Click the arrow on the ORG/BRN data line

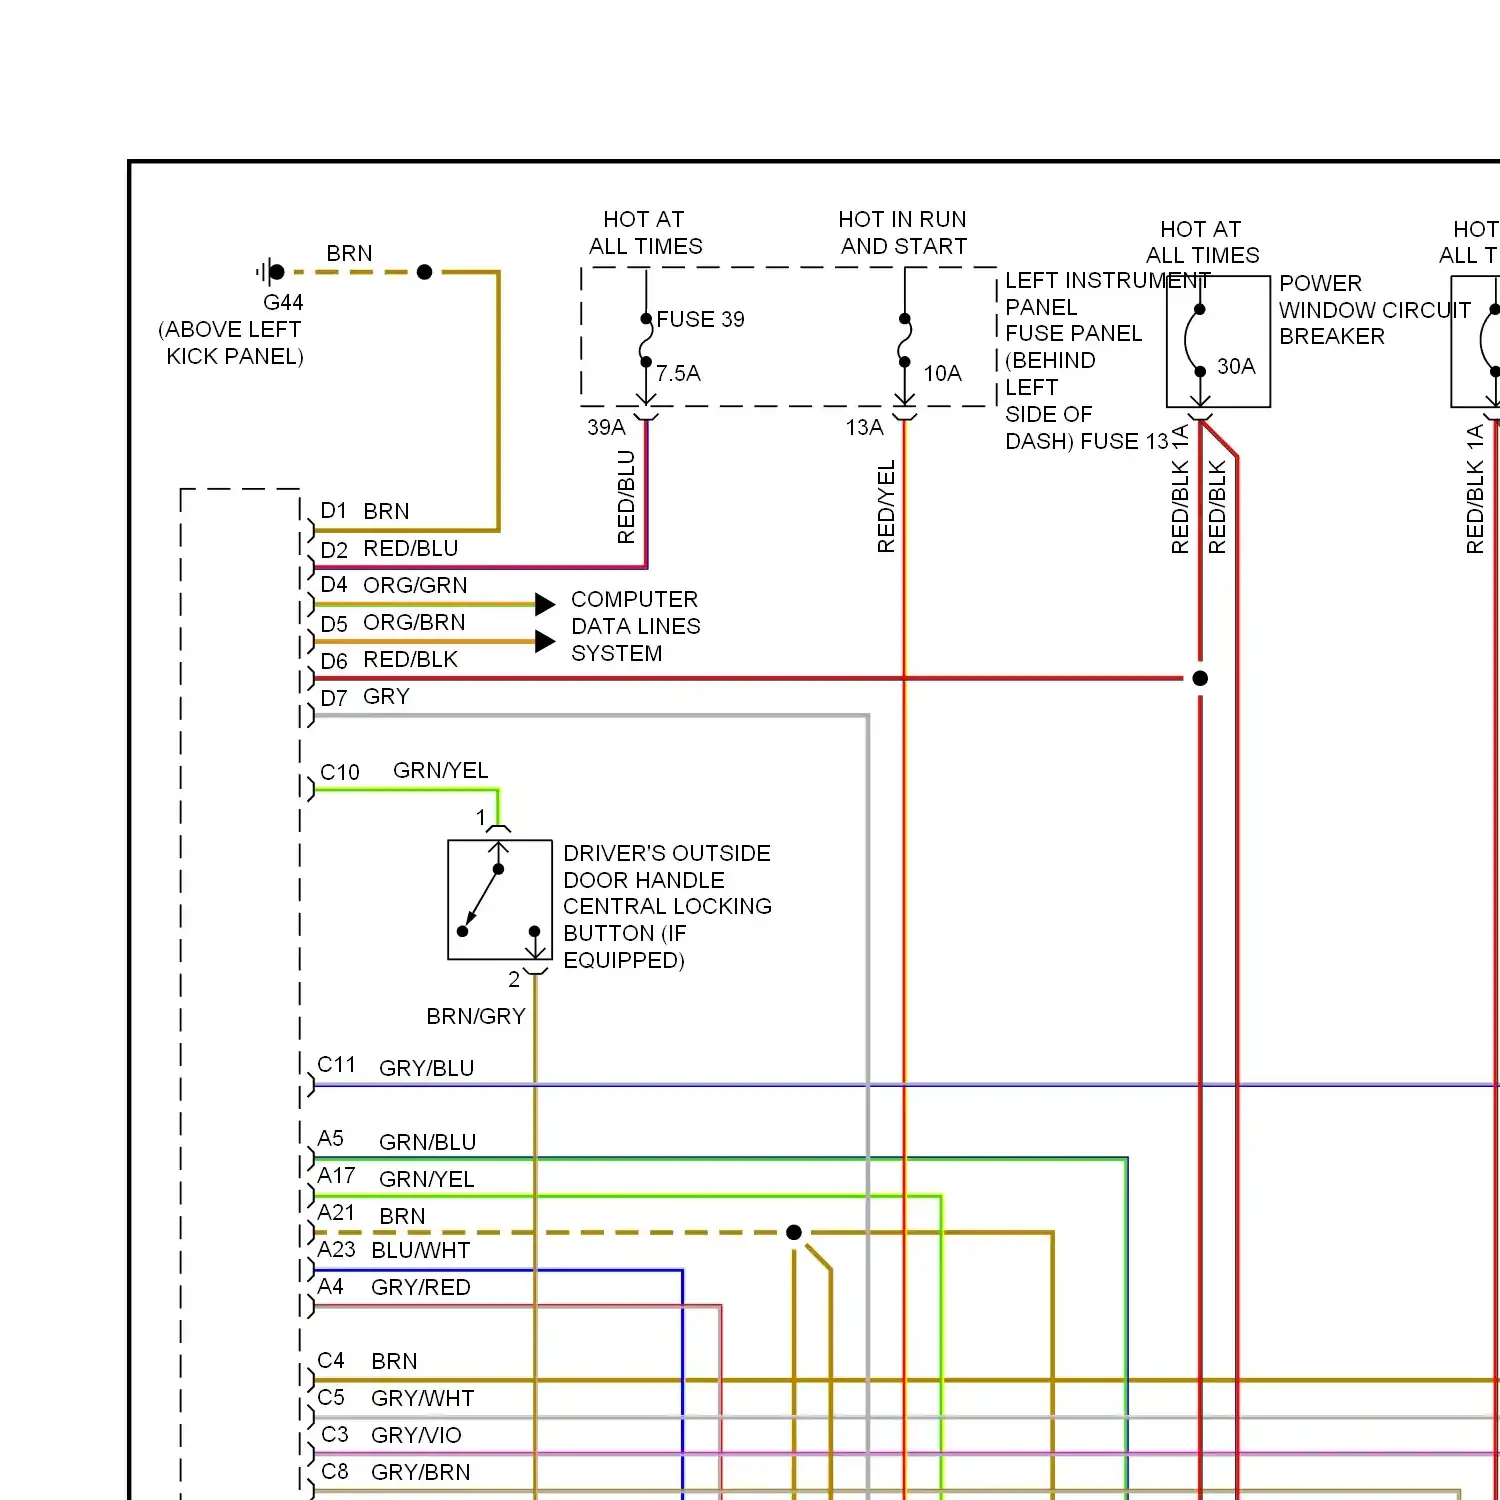[x=545, y=641]
